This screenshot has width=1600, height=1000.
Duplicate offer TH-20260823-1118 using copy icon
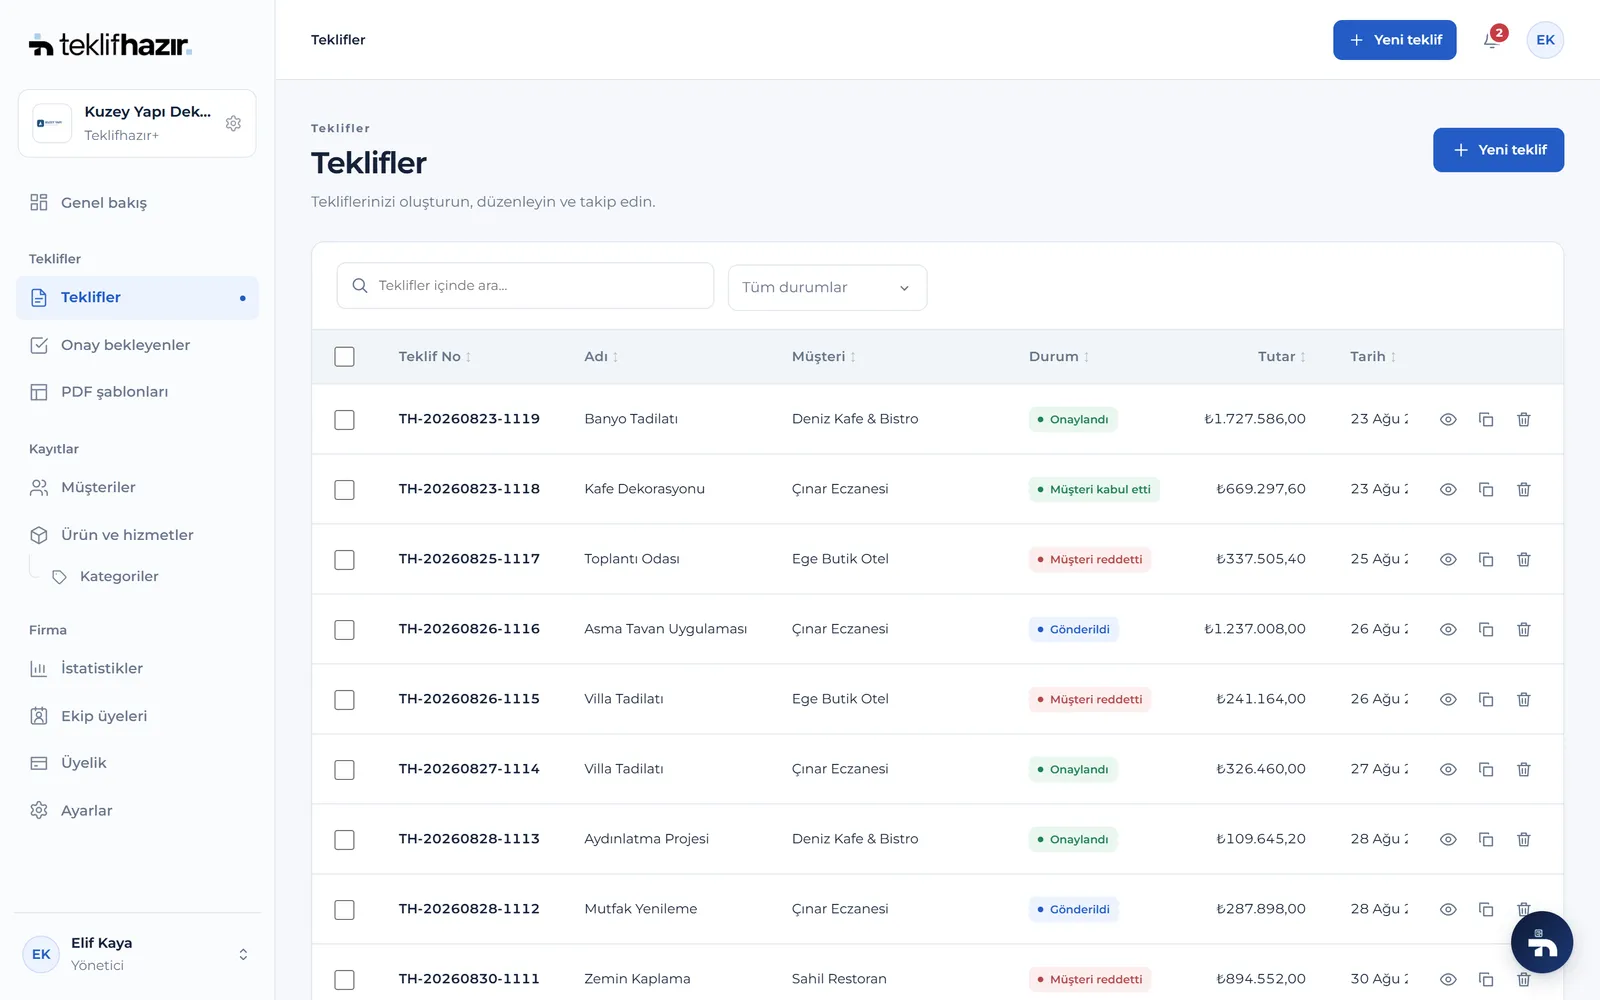point(1486,489)
